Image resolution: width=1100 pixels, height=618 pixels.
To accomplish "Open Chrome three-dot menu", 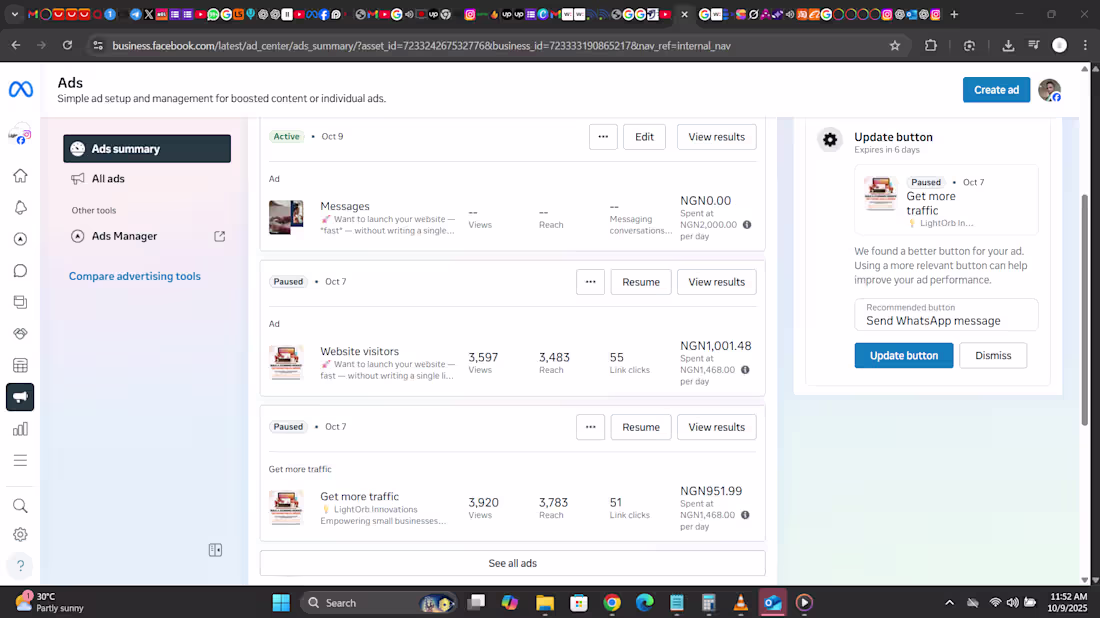I will 1085,46.
